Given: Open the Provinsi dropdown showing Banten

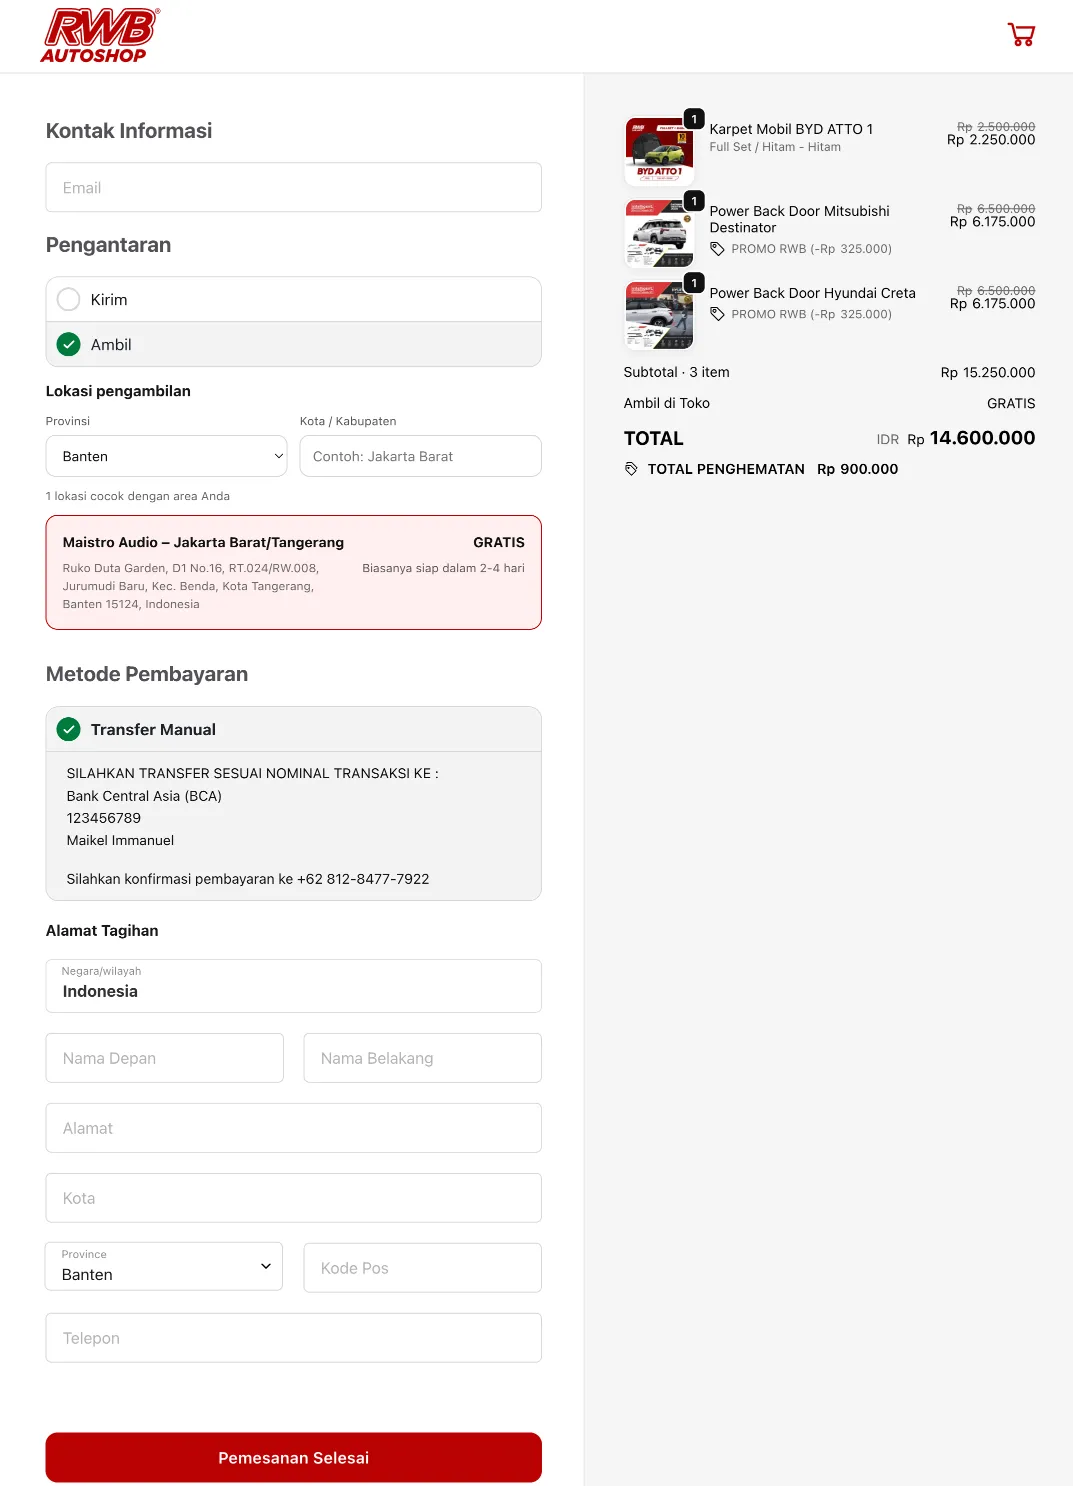Looking at the screenshot, I should pyautogui.click(x=166, y=456).
